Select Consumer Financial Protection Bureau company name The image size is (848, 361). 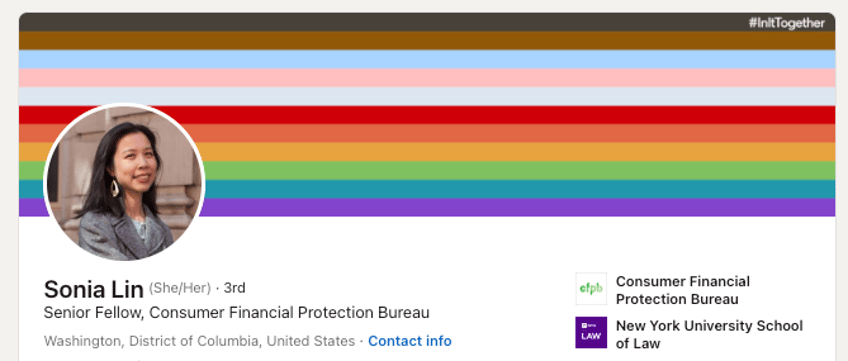coord(683,290)
